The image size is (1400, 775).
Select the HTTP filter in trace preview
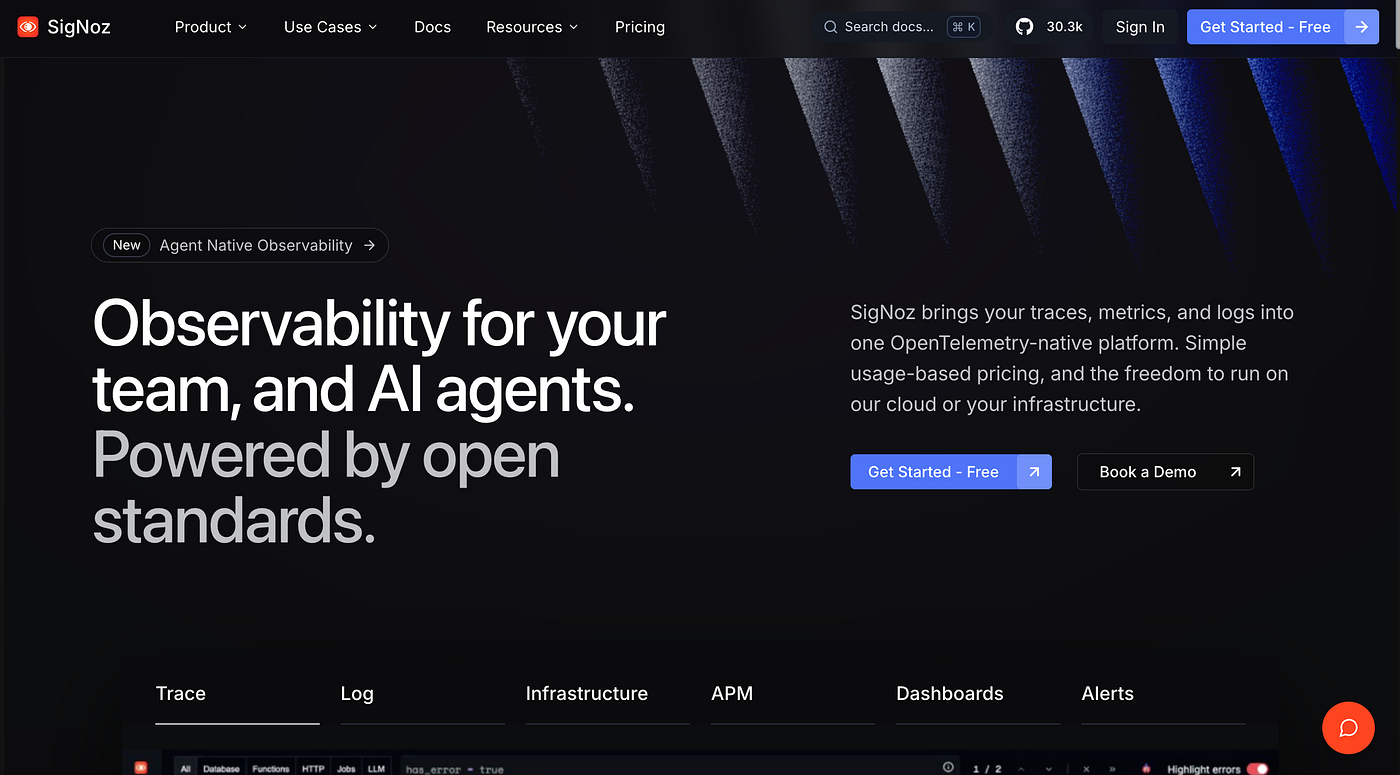[313, 768]
